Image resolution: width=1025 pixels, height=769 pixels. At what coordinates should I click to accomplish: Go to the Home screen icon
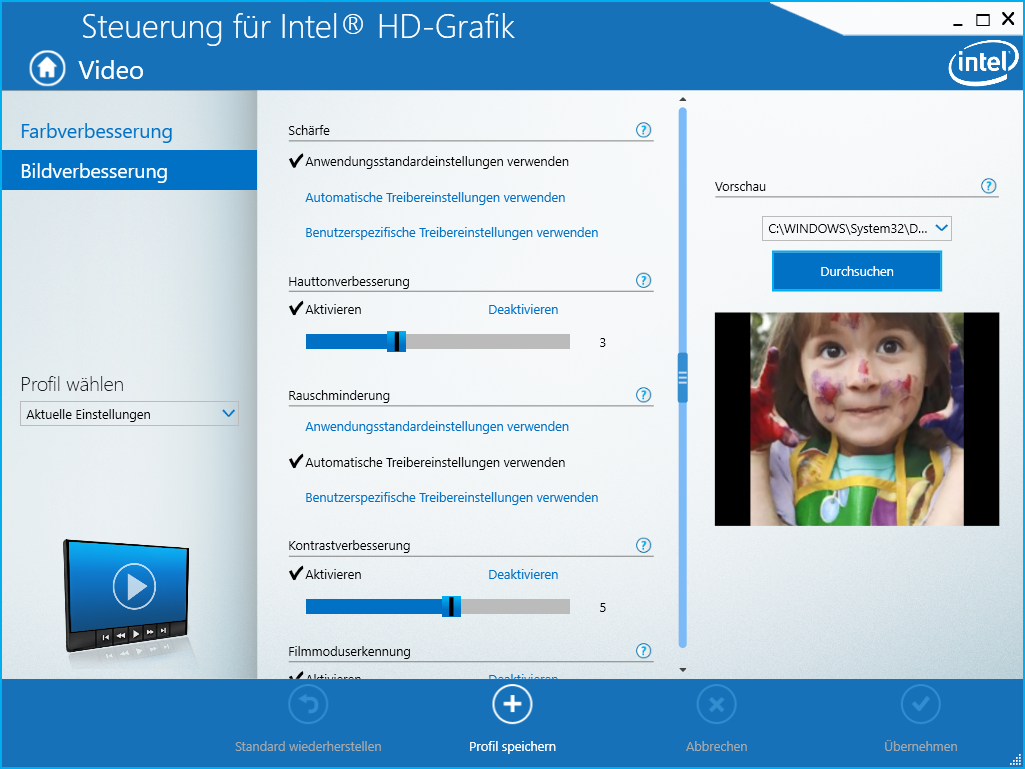point(47,69)
